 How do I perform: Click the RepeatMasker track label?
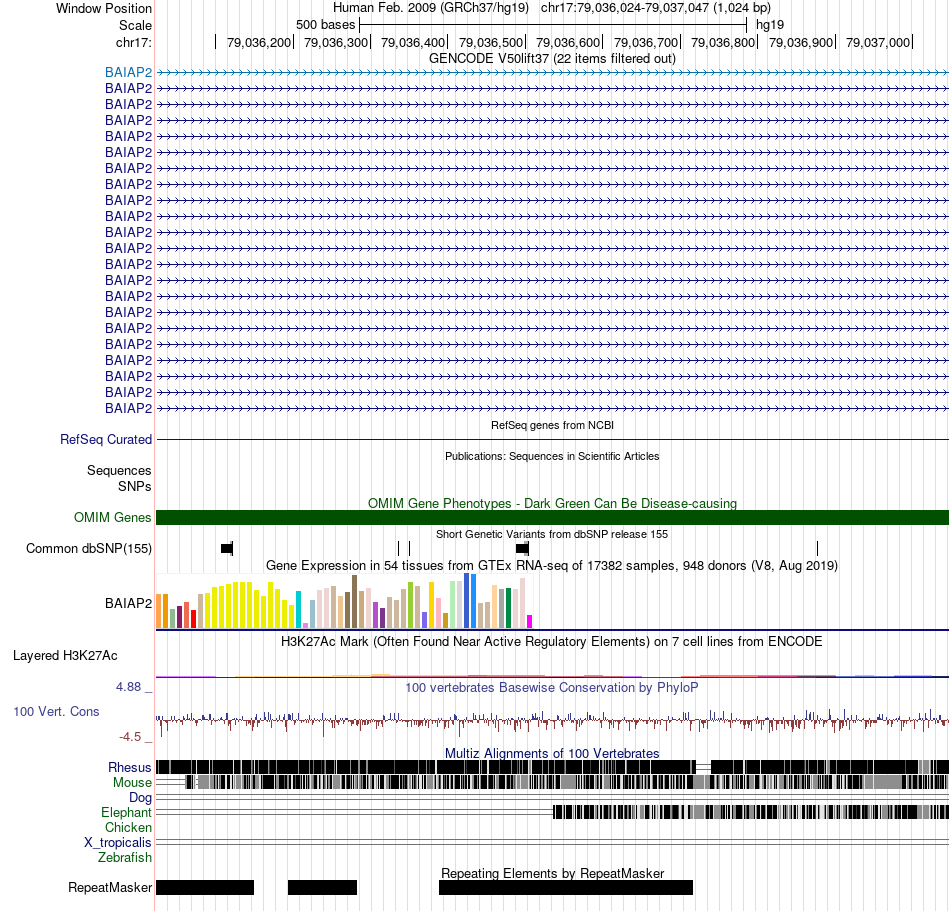110,887
